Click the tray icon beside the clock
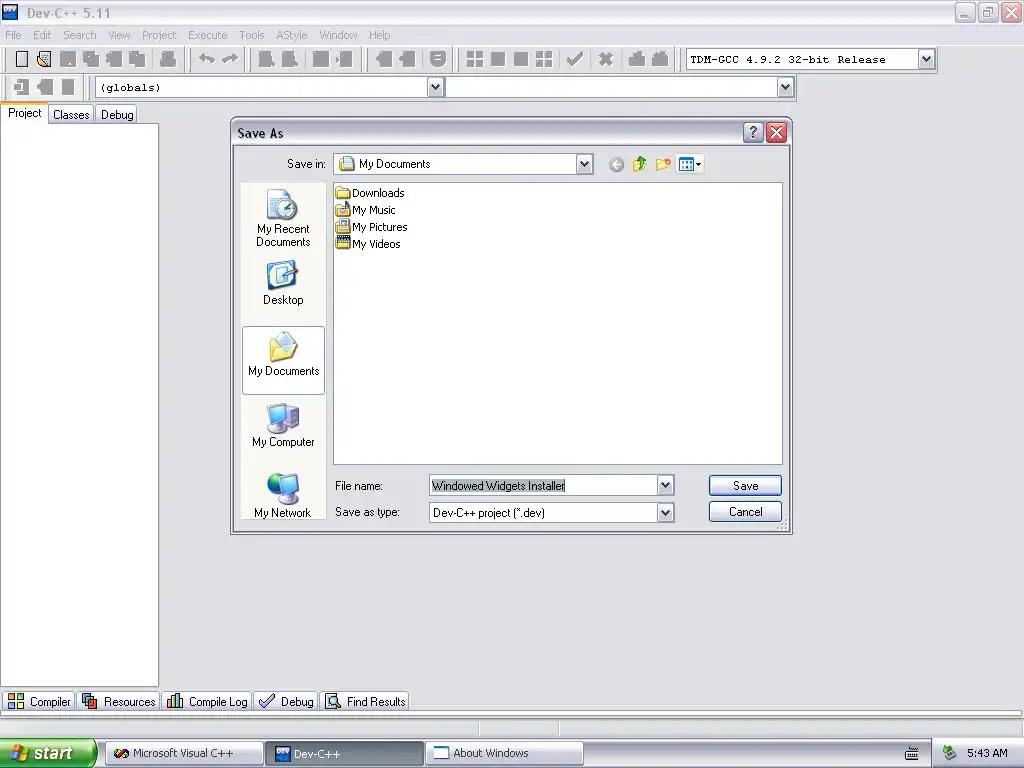This screenshot has height=768, width=1024. pyautogui.click(x=950, y=754)
